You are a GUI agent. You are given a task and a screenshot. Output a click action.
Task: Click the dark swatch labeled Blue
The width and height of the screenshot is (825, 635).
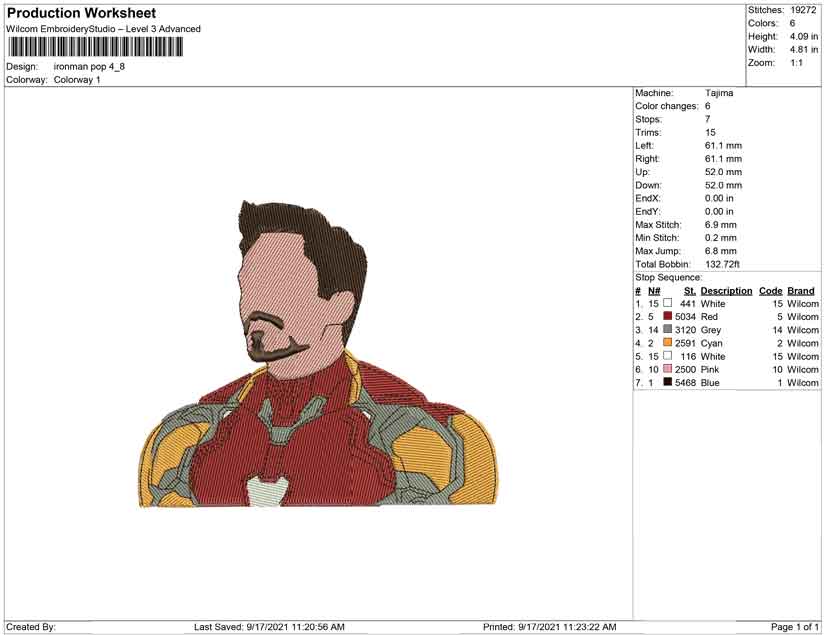(667, 382)
